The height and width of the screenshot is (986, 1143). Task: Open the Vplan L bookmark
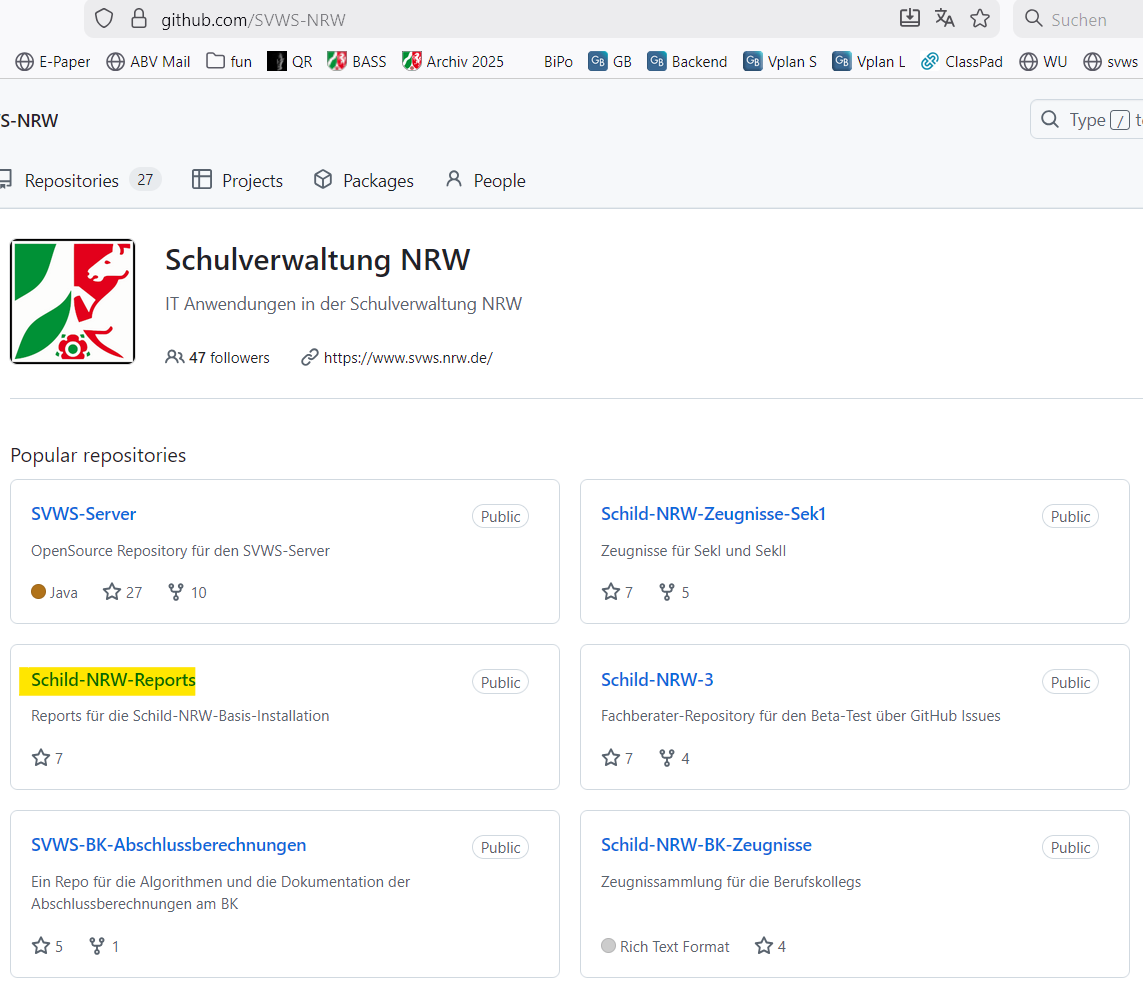pyautogui.click(x=869, y=61)
